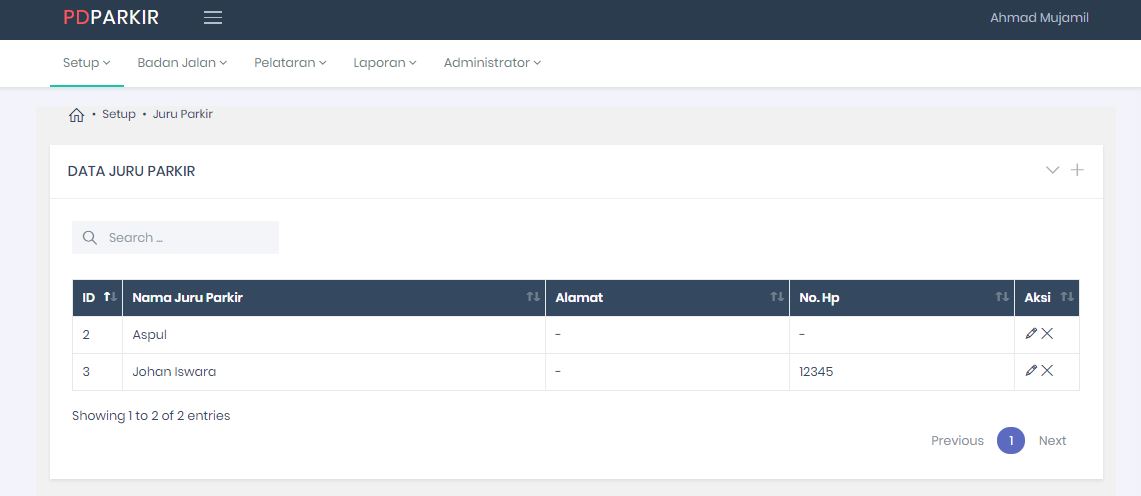Edit the Johan Iswara row pencil icon
This screenshot has height=496, width=1141.
[1031, 371]
